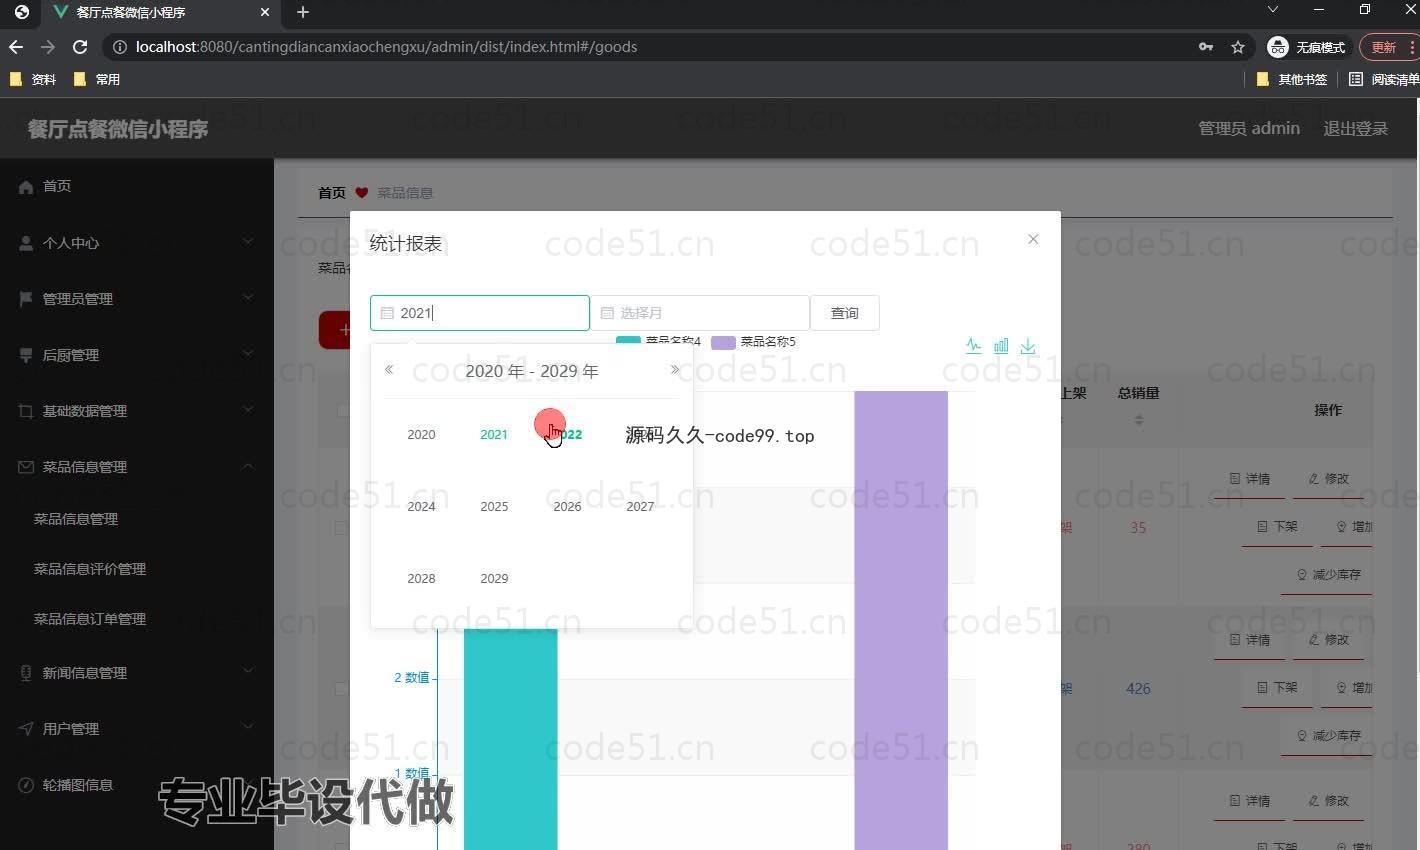1420x850 pixels.
Task: Expand 后厨管理 menu
Action: (x=137, y=354)
